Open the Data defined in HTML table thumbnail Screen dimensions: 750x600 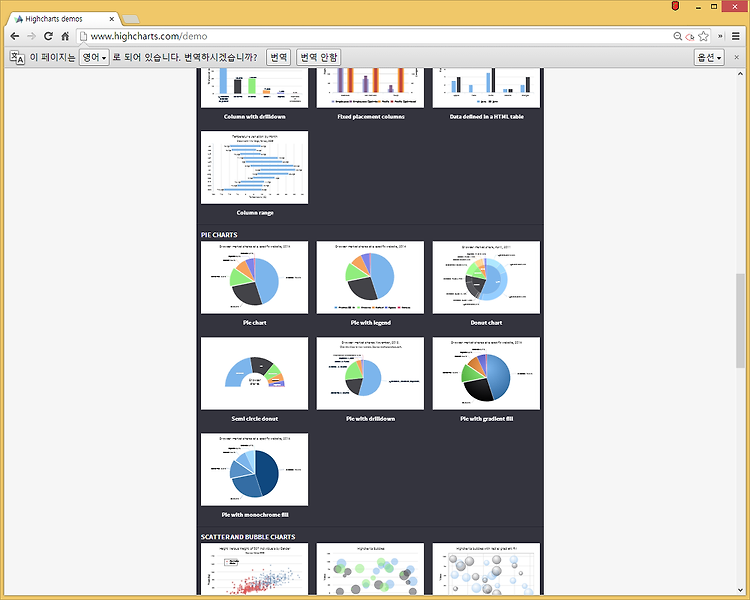(486, 88)
